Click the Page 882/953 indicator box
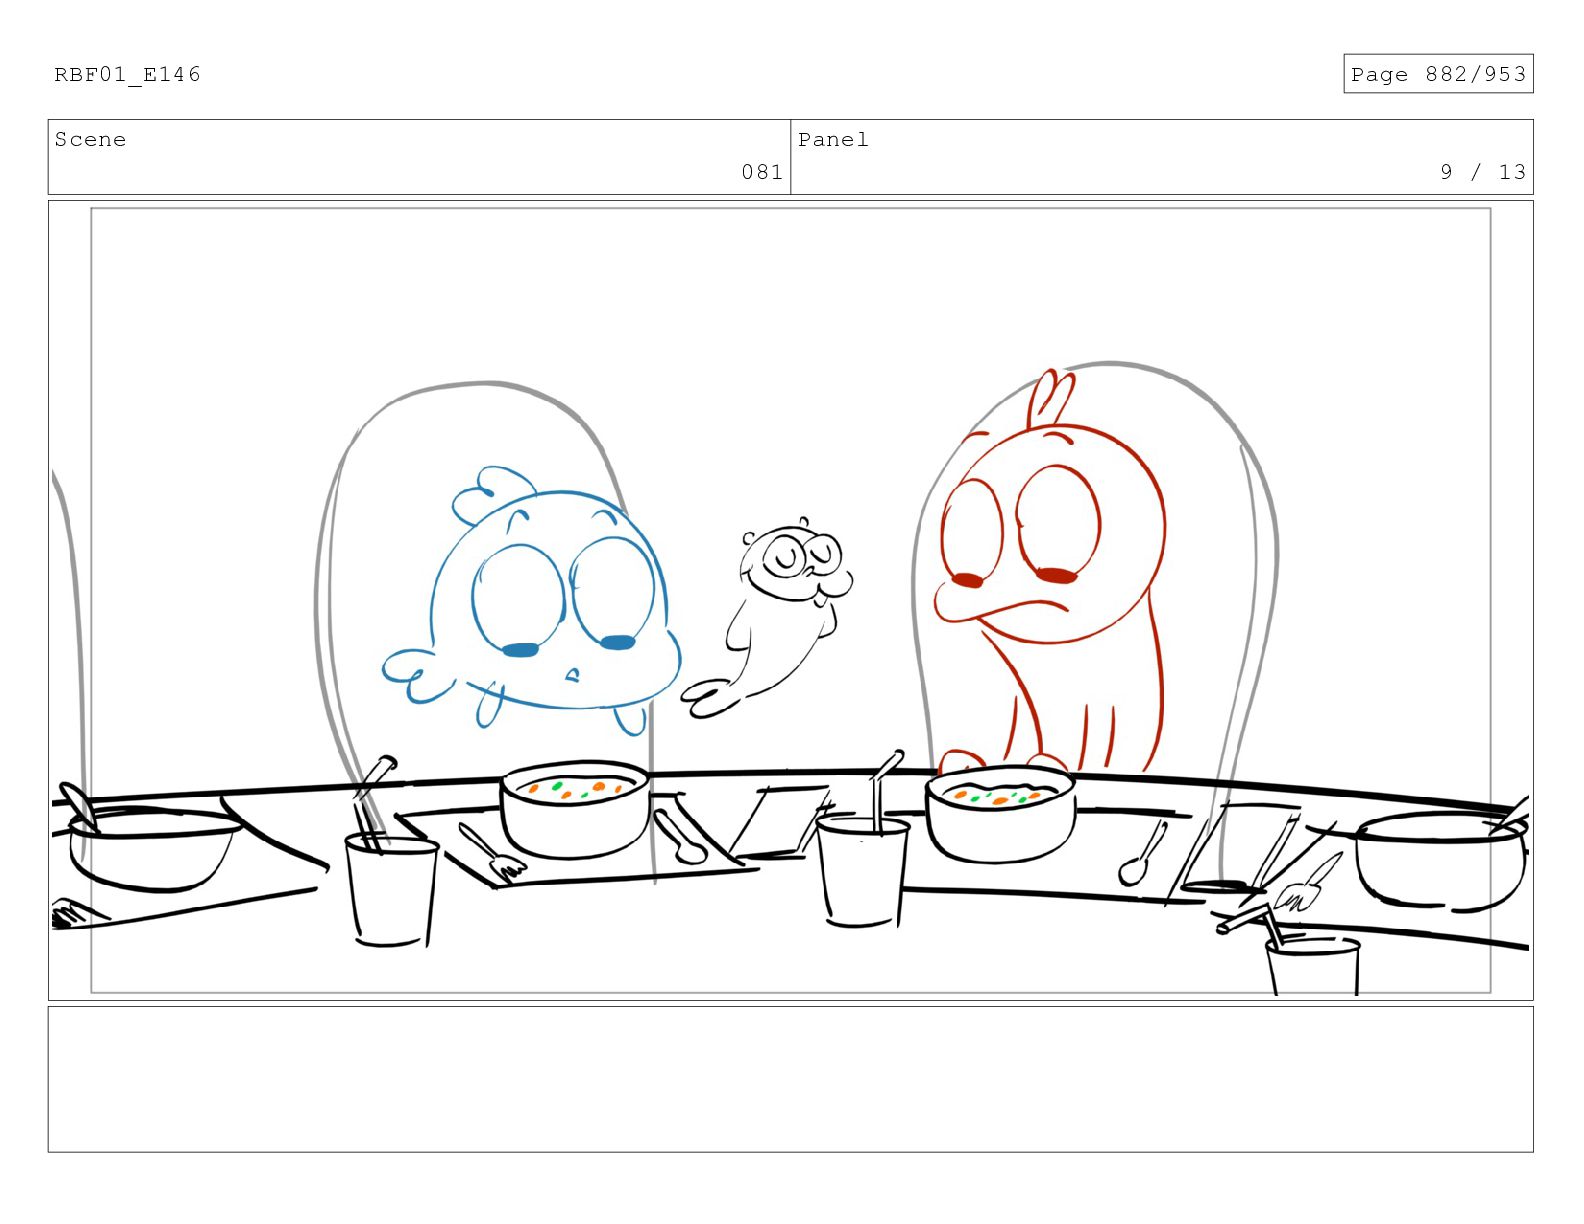This screenshot has height=1224, width=1584. point(1438,74)
